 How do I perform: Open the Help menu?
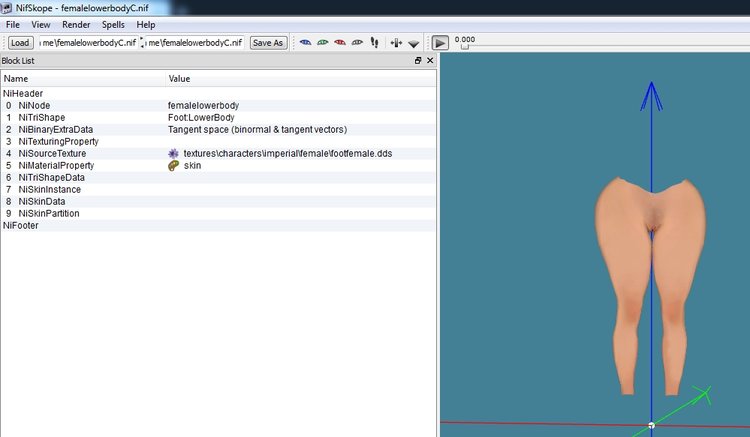(x=145, y=24)
